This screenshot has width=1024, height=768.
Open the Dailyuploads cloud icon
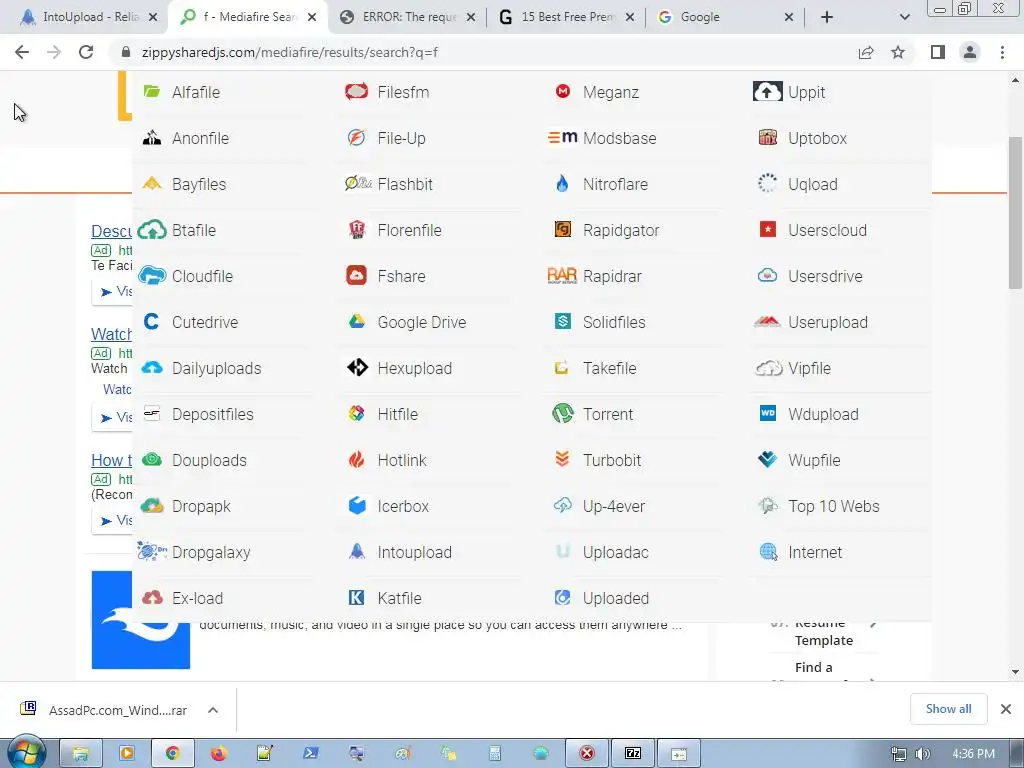(152, 368)
